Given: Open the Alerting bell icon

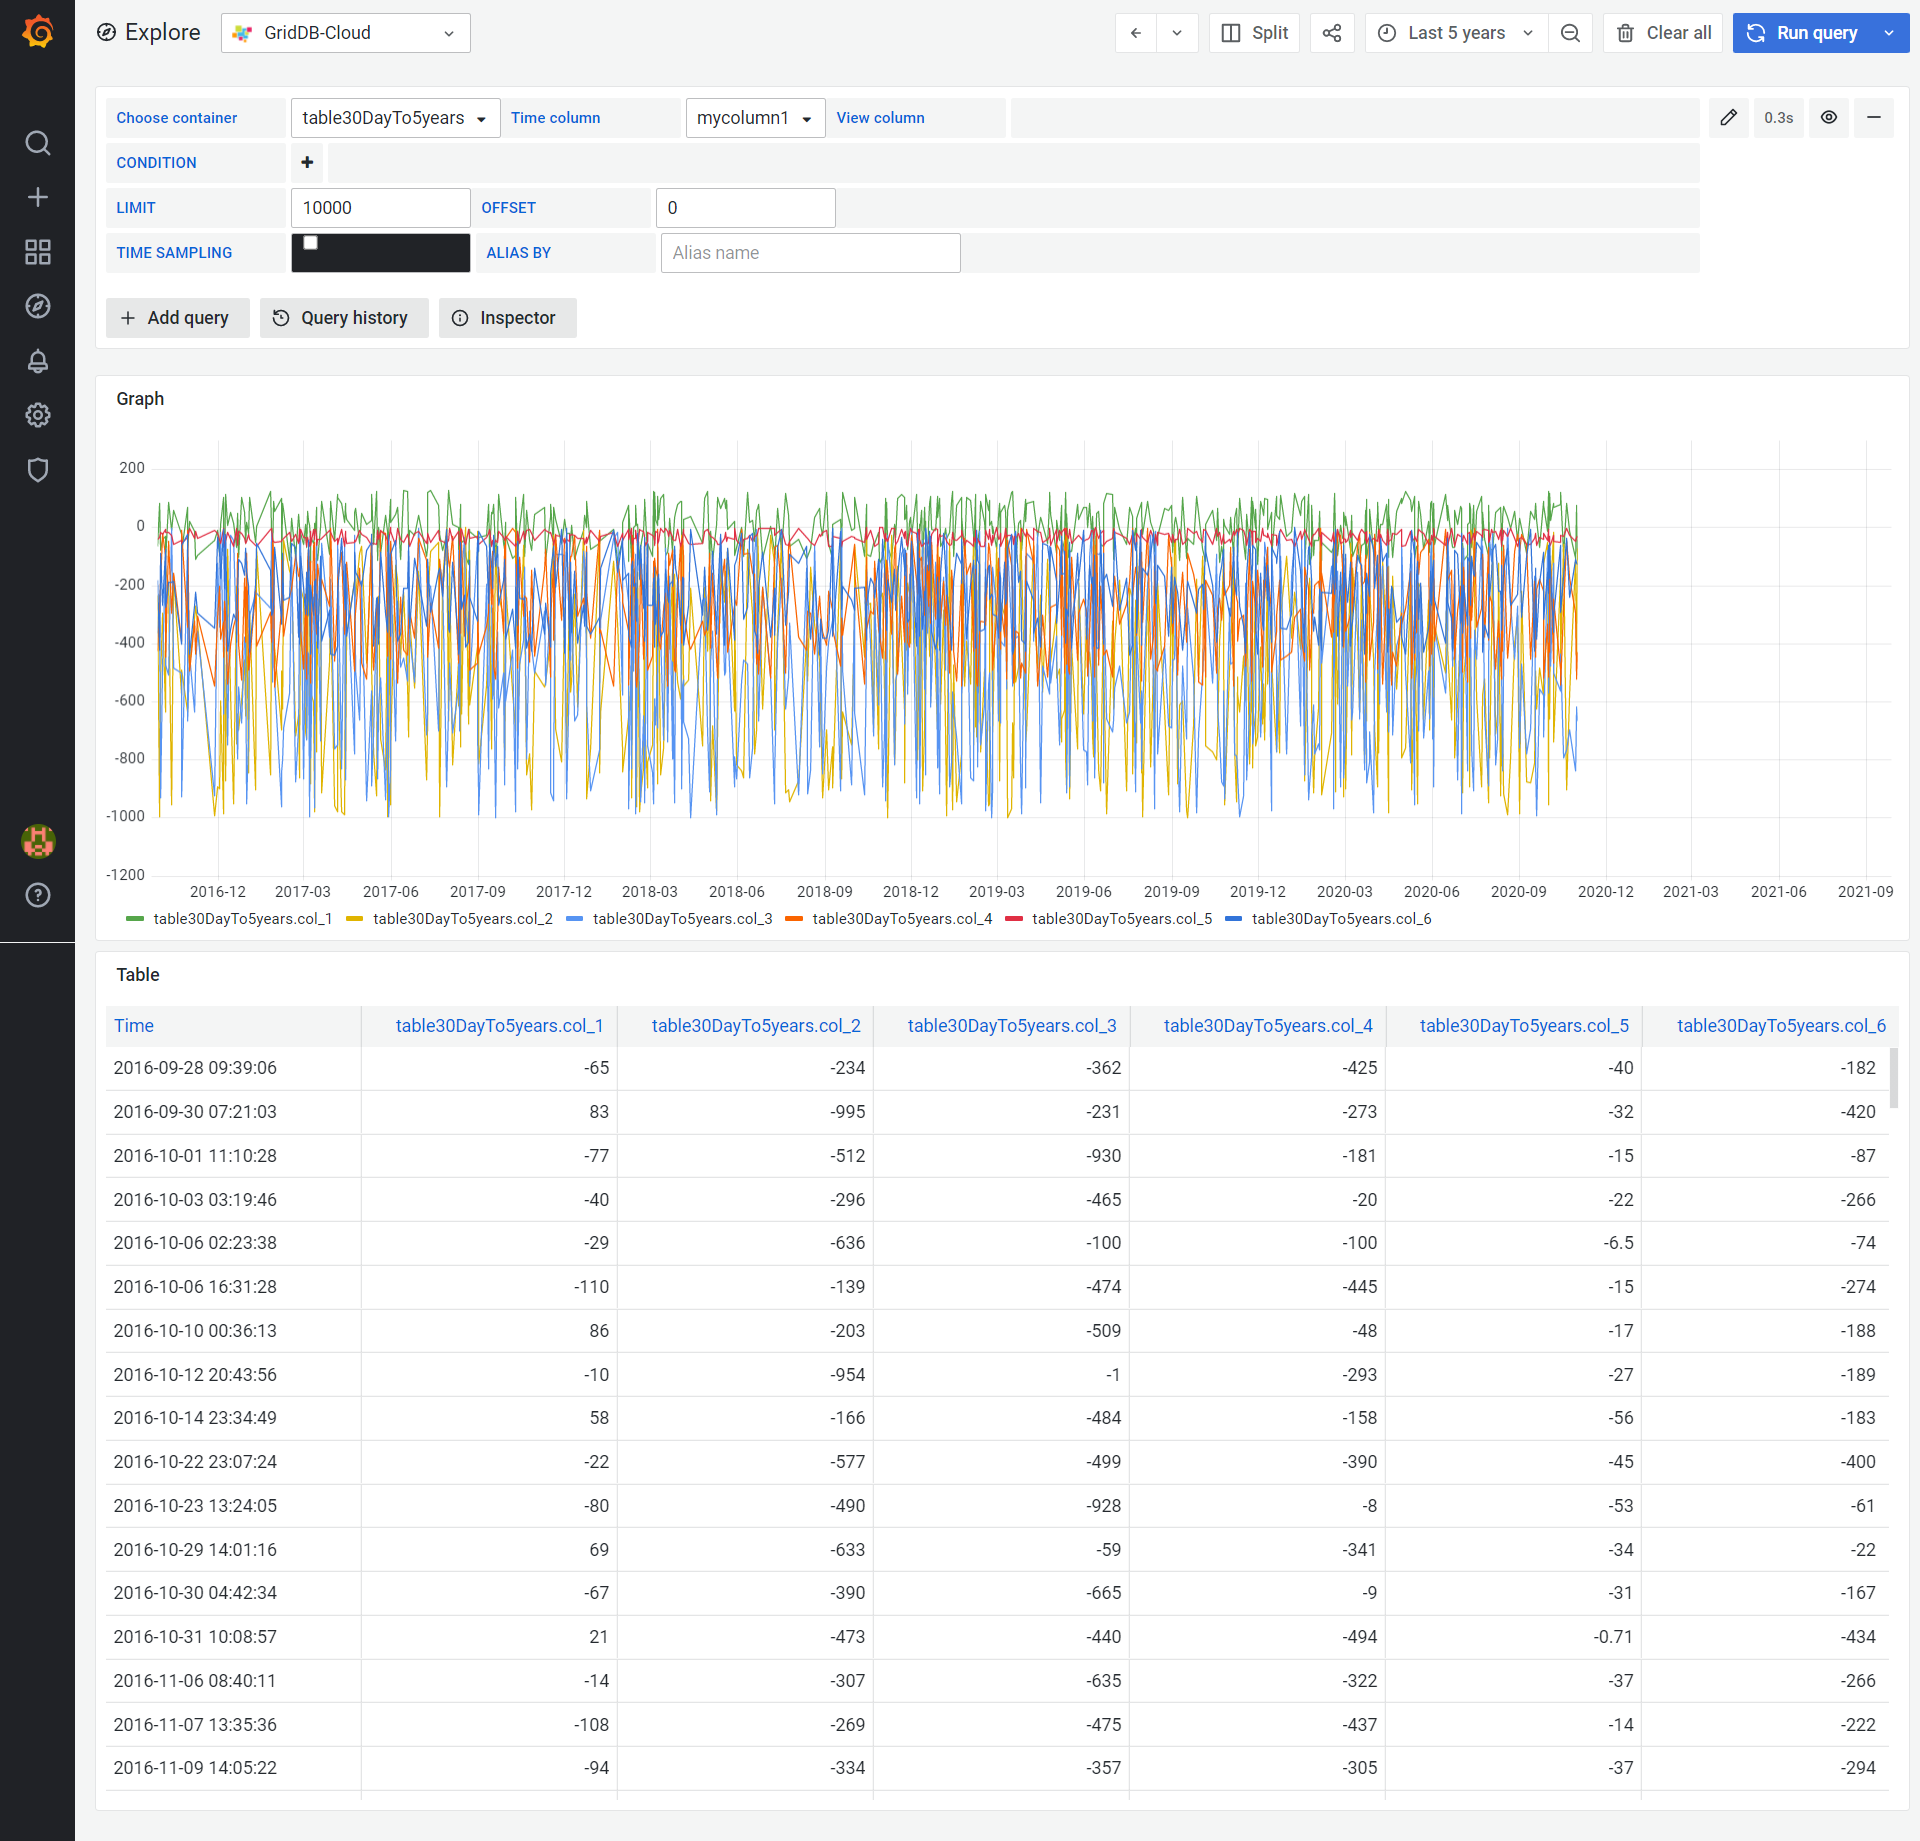Looking at the screenshot, I should coord(37,361).
